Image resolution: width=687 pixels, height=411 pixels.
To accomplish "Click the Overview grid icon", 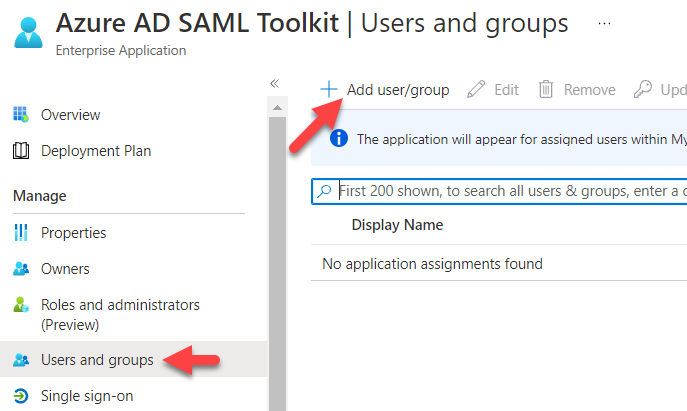I will click(21, 115).
